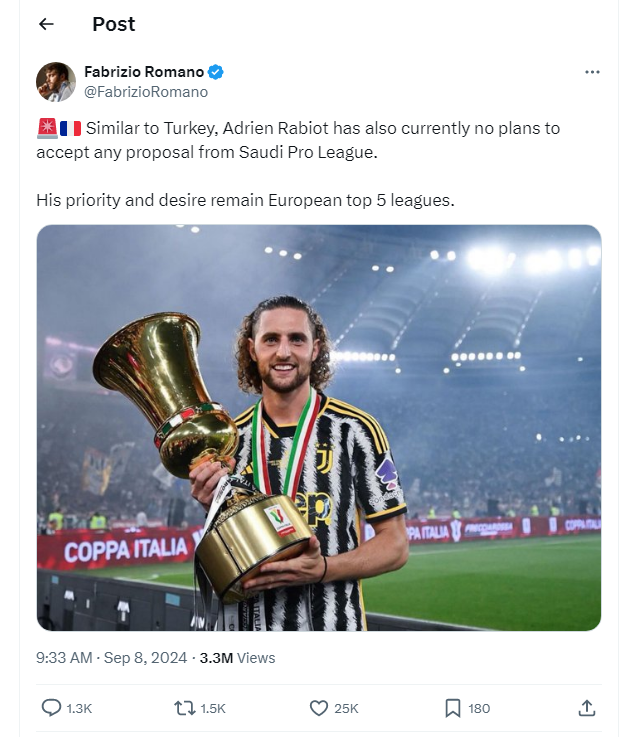The width and height of the screenshot is (632, 737).
Task: Click the Fabrizio Romano display name
Action: [x=144, y=72]
